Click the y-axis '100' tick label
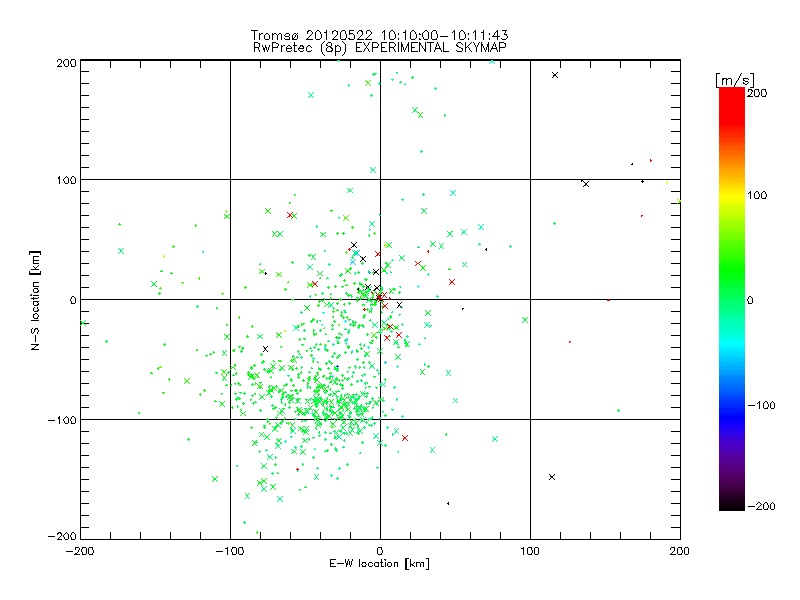This screenshot has width=800, height=600. (66, 180)
